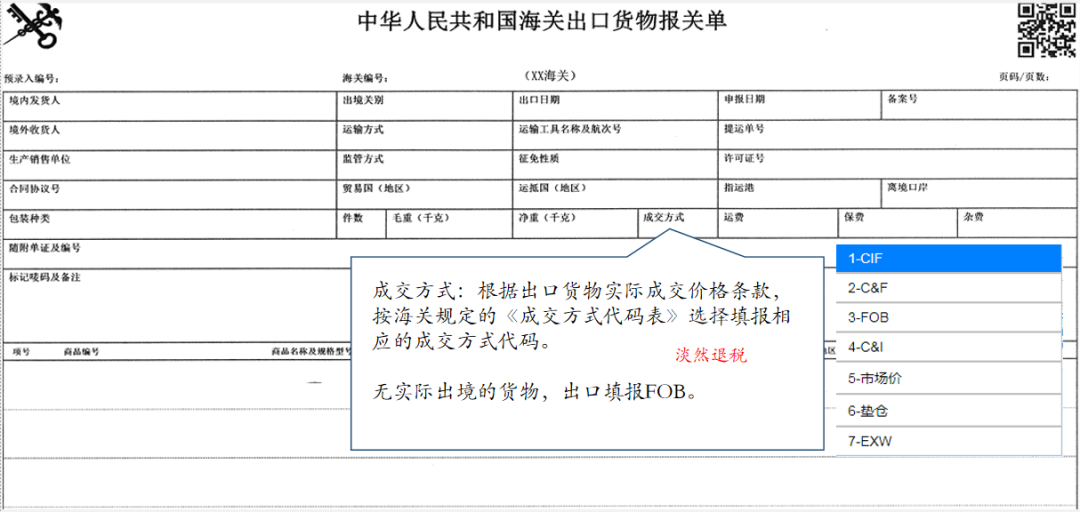
Task: Select 1-CIF in the dropdown list
Action: (x=948, y=259)
